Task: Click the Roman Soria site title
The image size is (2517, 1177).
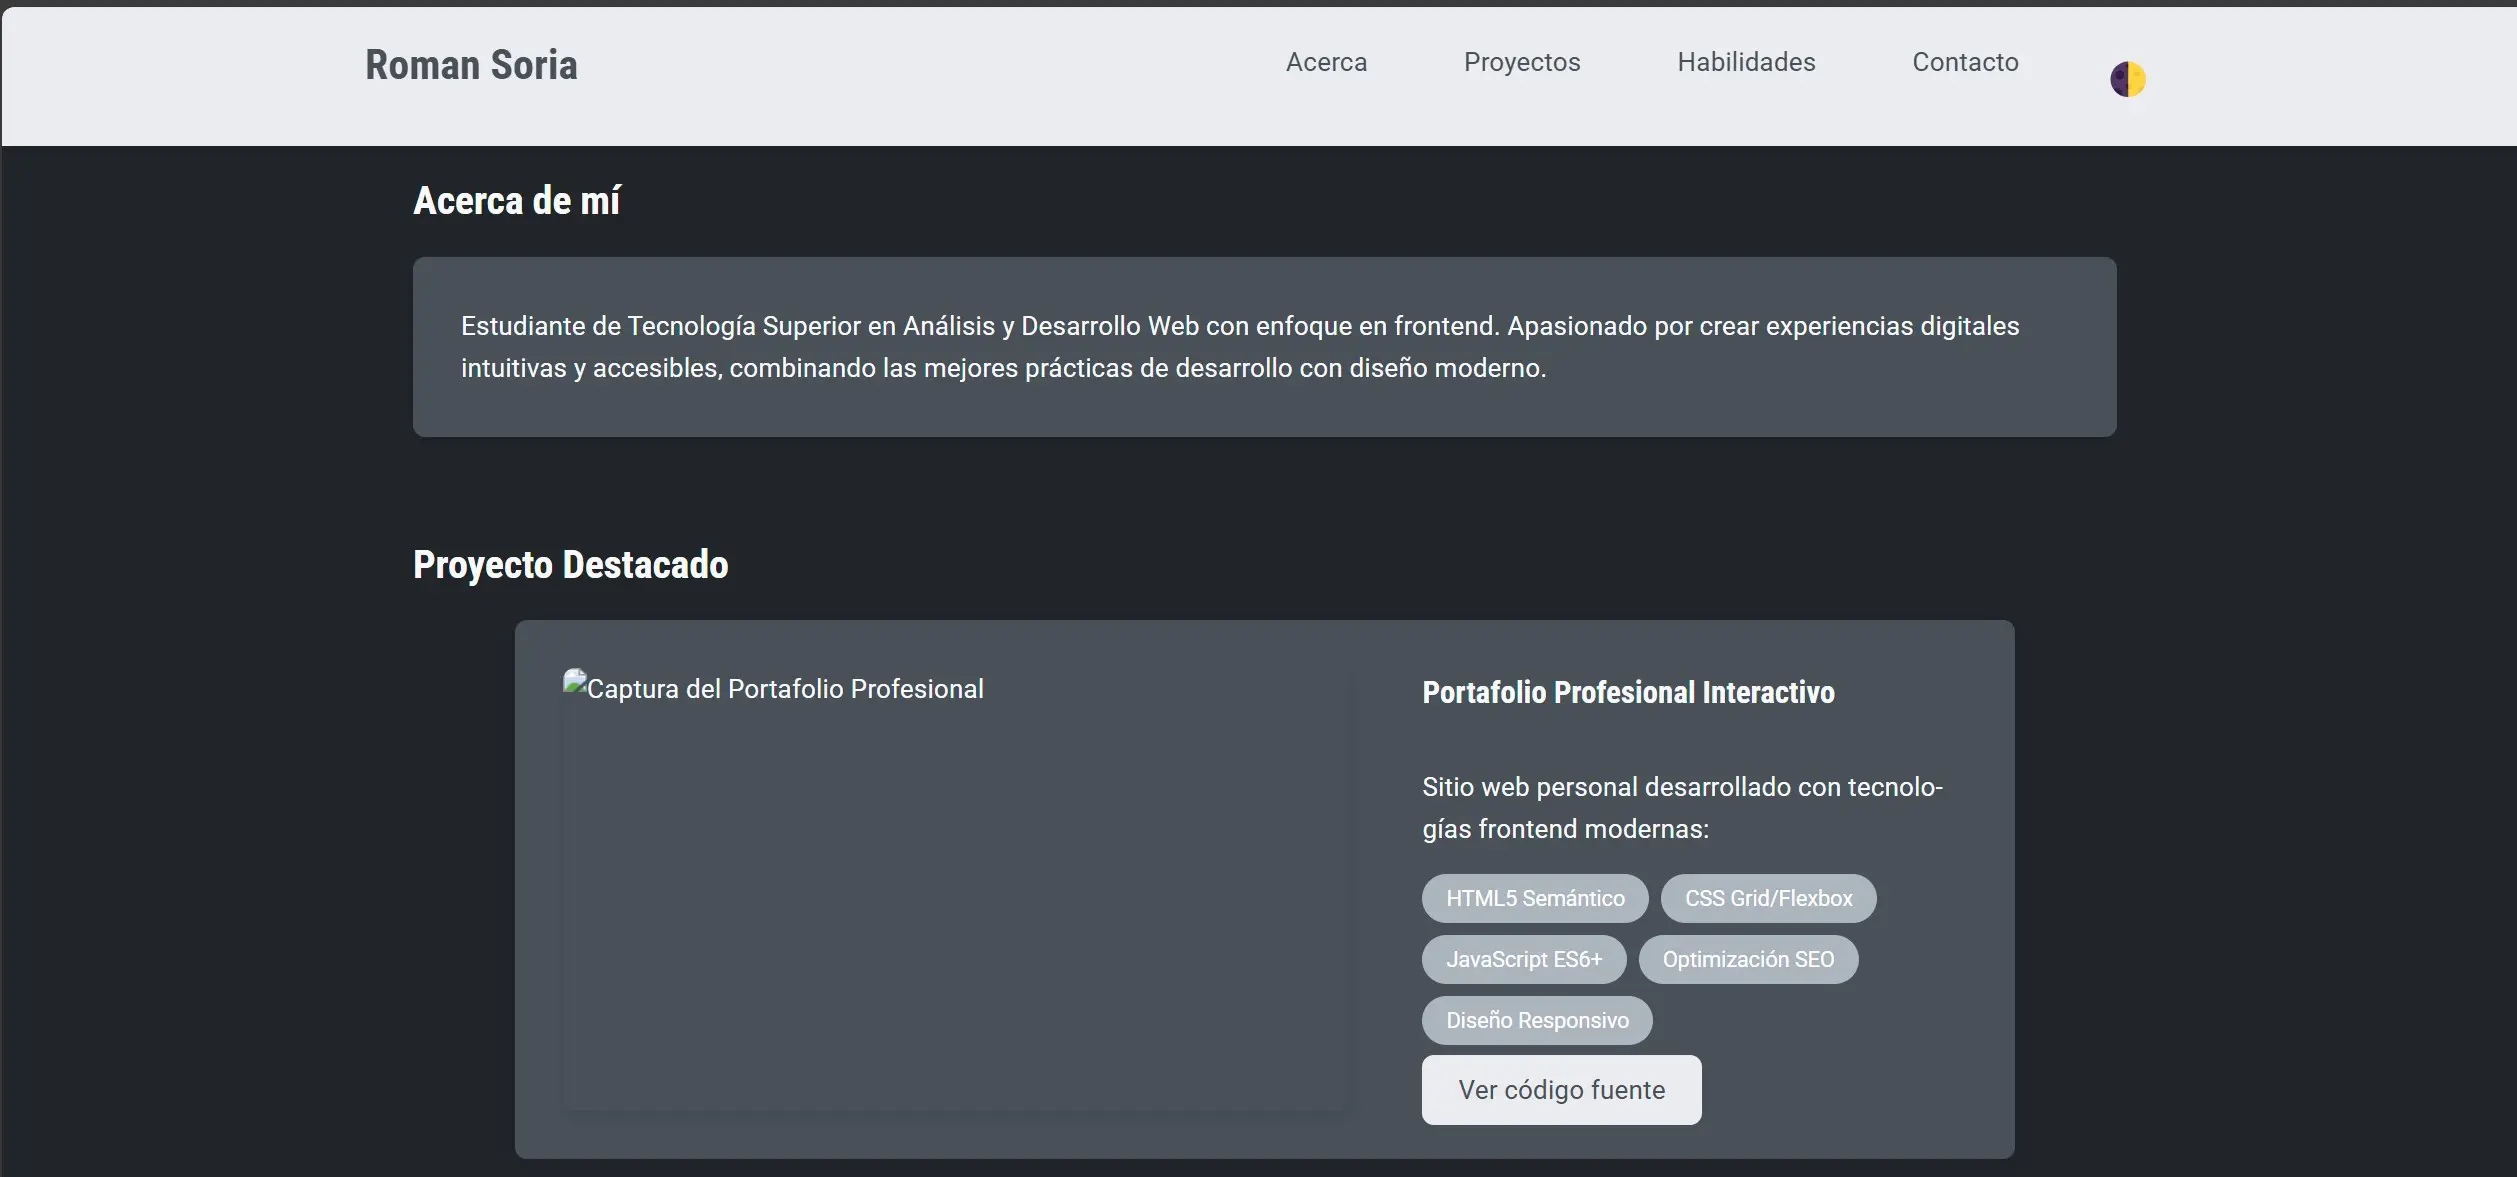Action: coord(471,65)
